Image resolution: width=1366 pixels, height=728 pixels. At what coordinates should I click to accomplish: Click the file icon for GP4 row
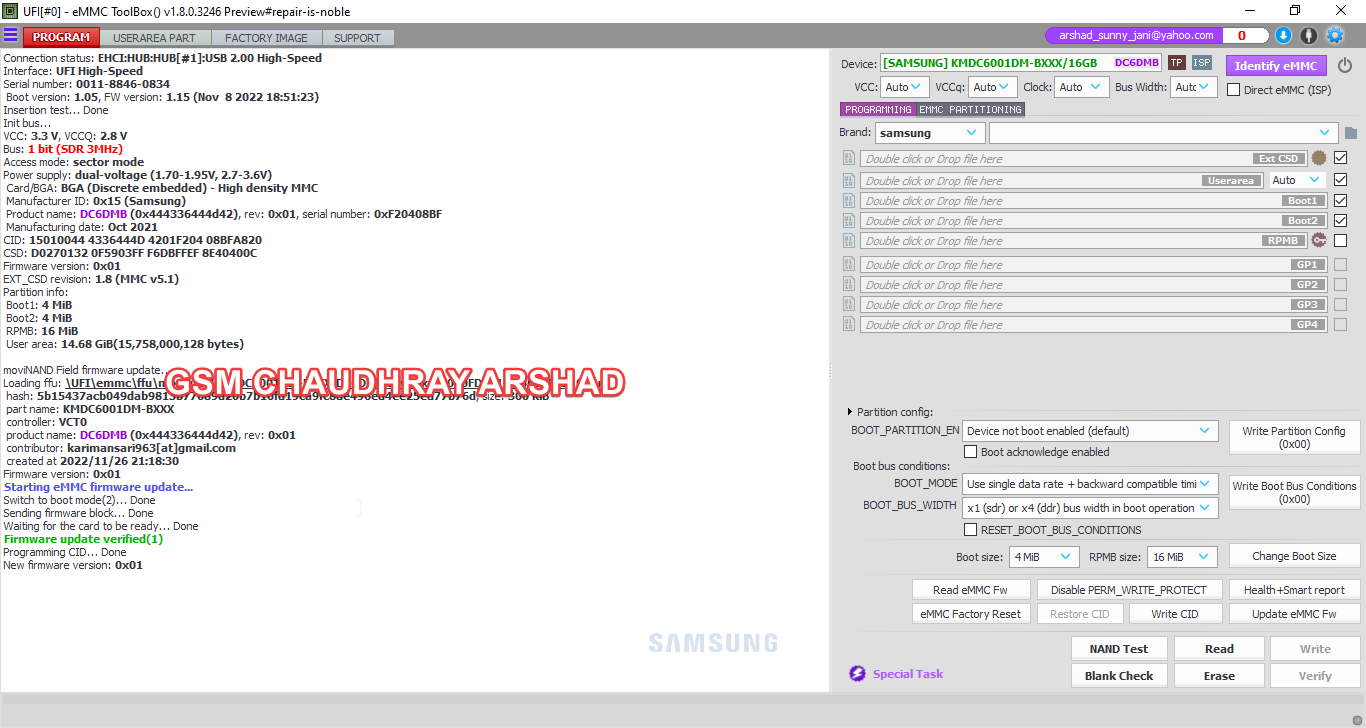coord(849,324)
